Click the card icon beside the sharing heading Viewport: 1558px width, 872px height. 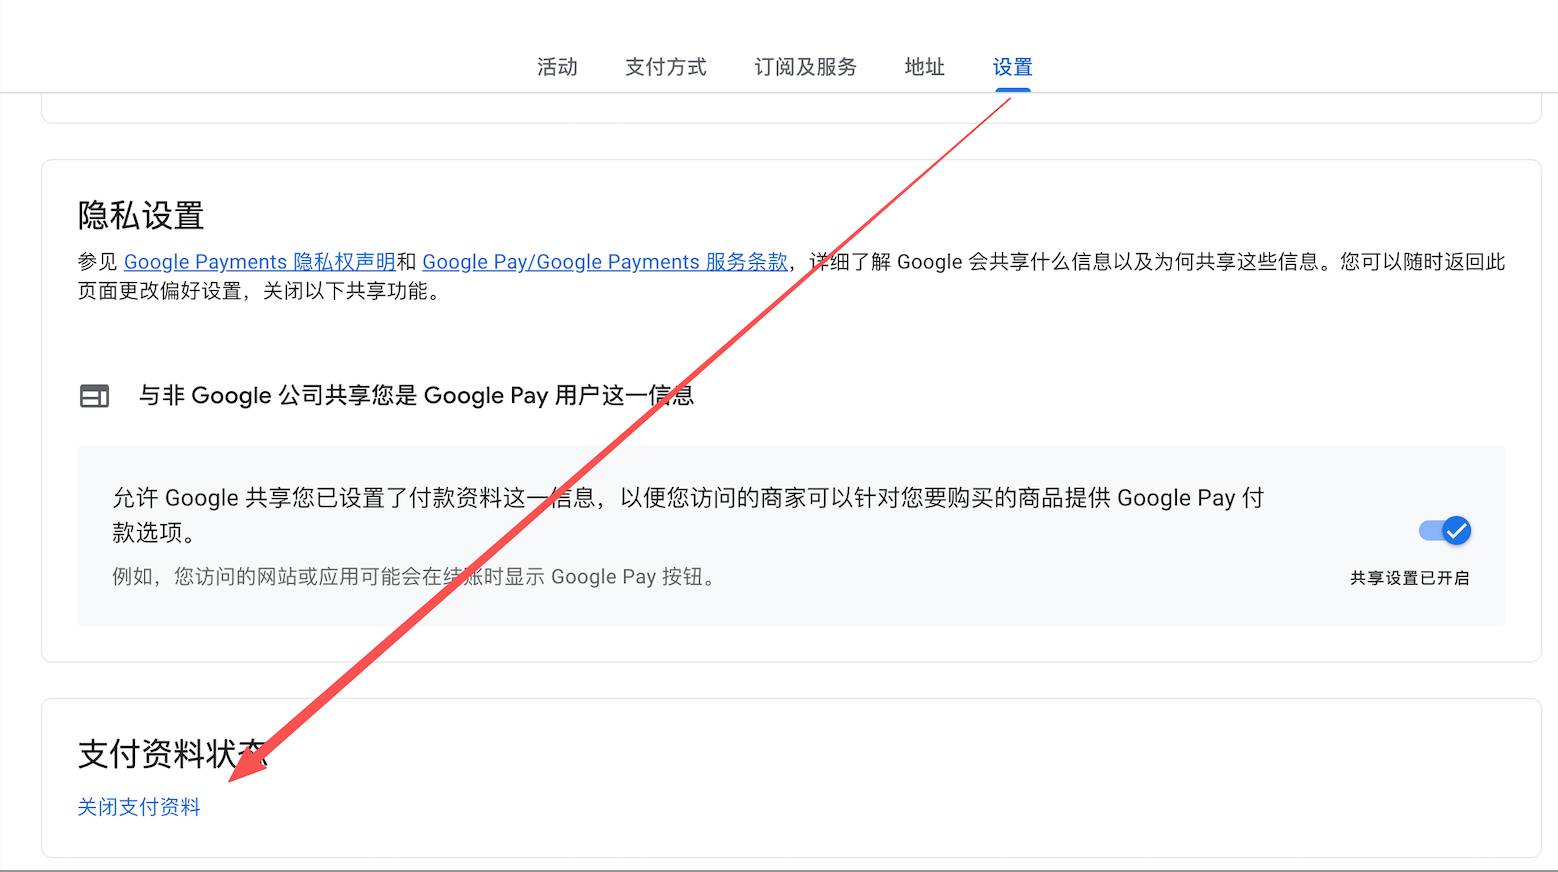pos(94,396)
